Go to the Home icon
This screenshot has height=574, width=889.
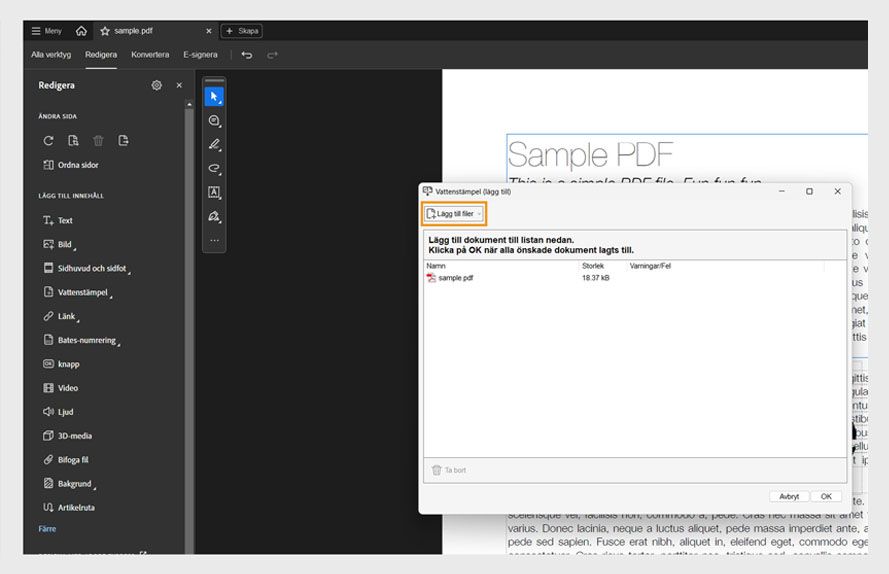(81, 31)
